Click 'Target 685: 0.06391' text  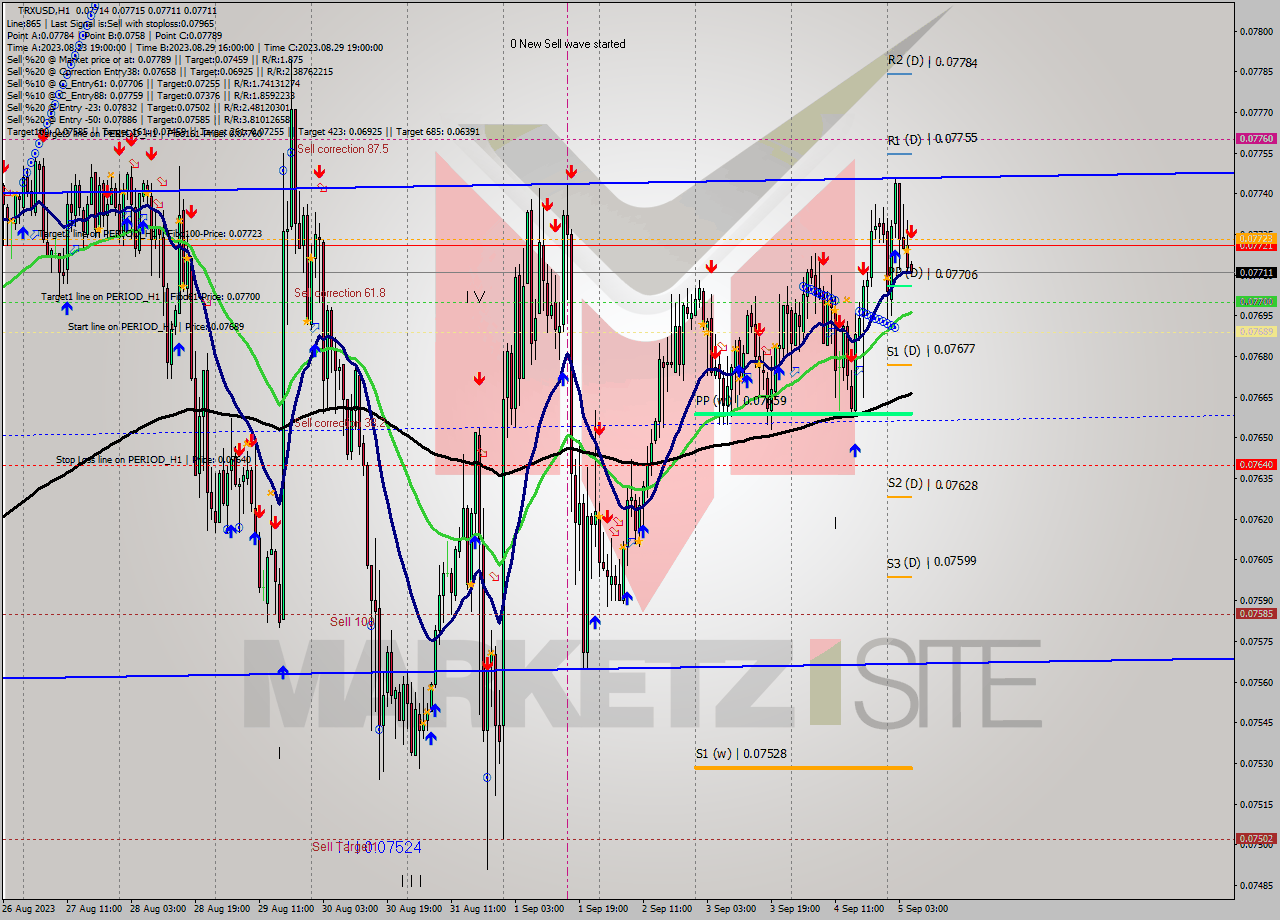(x=438, y=131)
